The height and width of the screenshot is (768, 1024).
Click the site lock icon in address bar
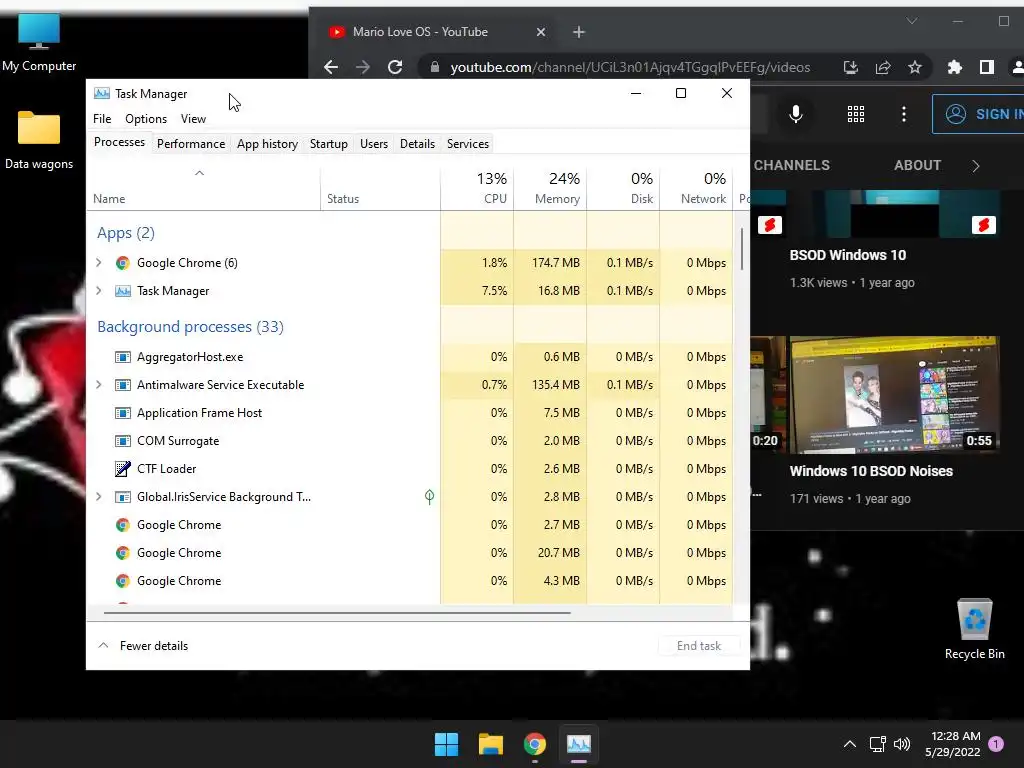click(x=434, y=67)
